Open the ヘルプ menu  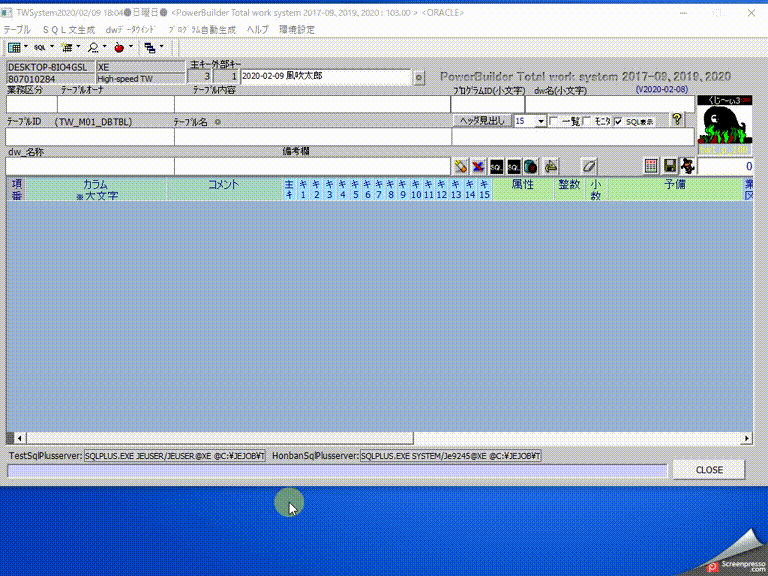coord(258,30)
